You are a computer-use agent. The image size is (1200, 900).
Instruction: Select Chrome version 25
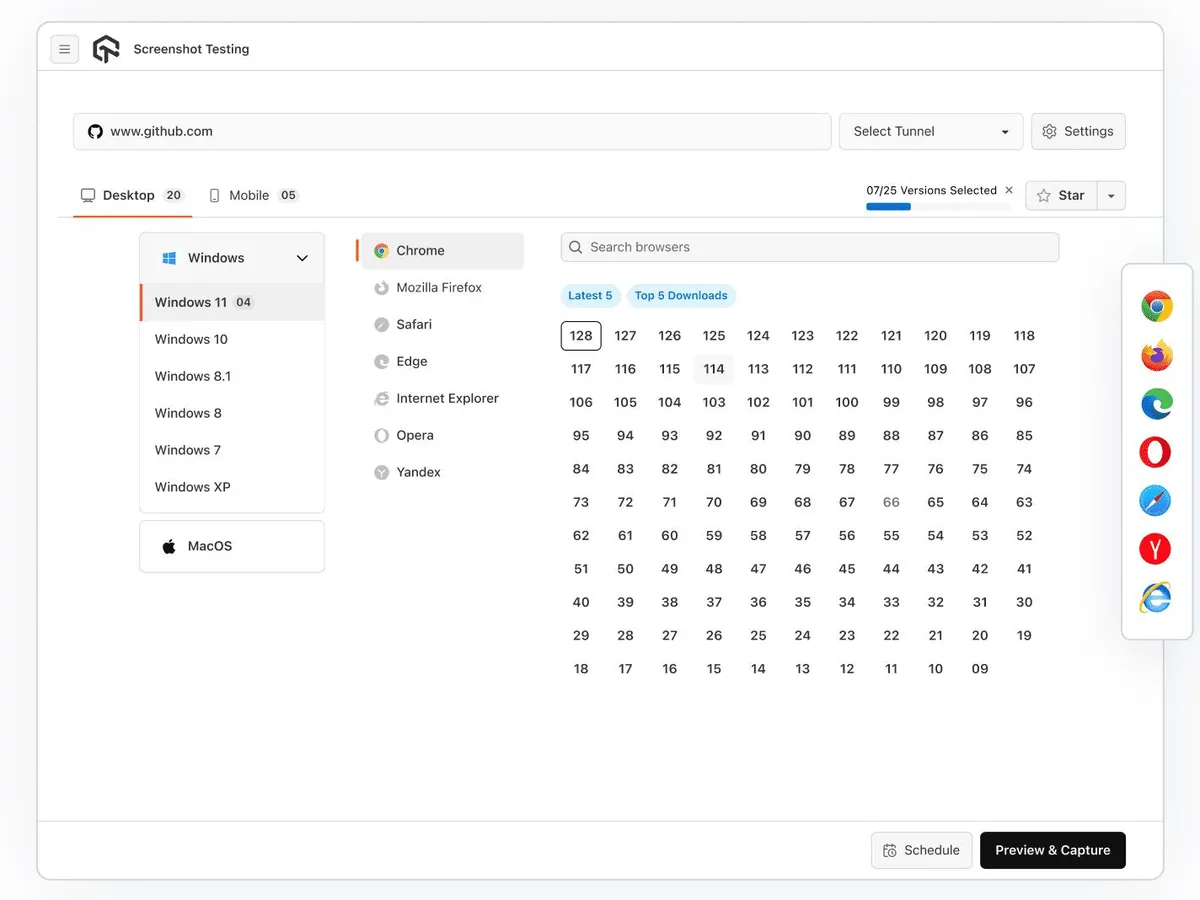758,636
